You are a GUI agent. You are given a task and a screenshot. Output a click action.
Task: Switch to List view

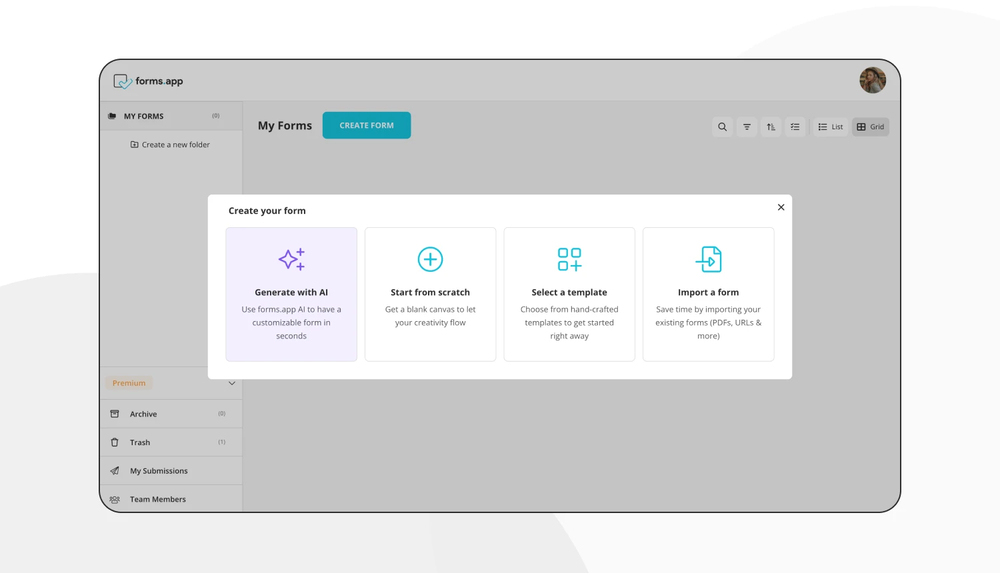click(x=830, y=127)
